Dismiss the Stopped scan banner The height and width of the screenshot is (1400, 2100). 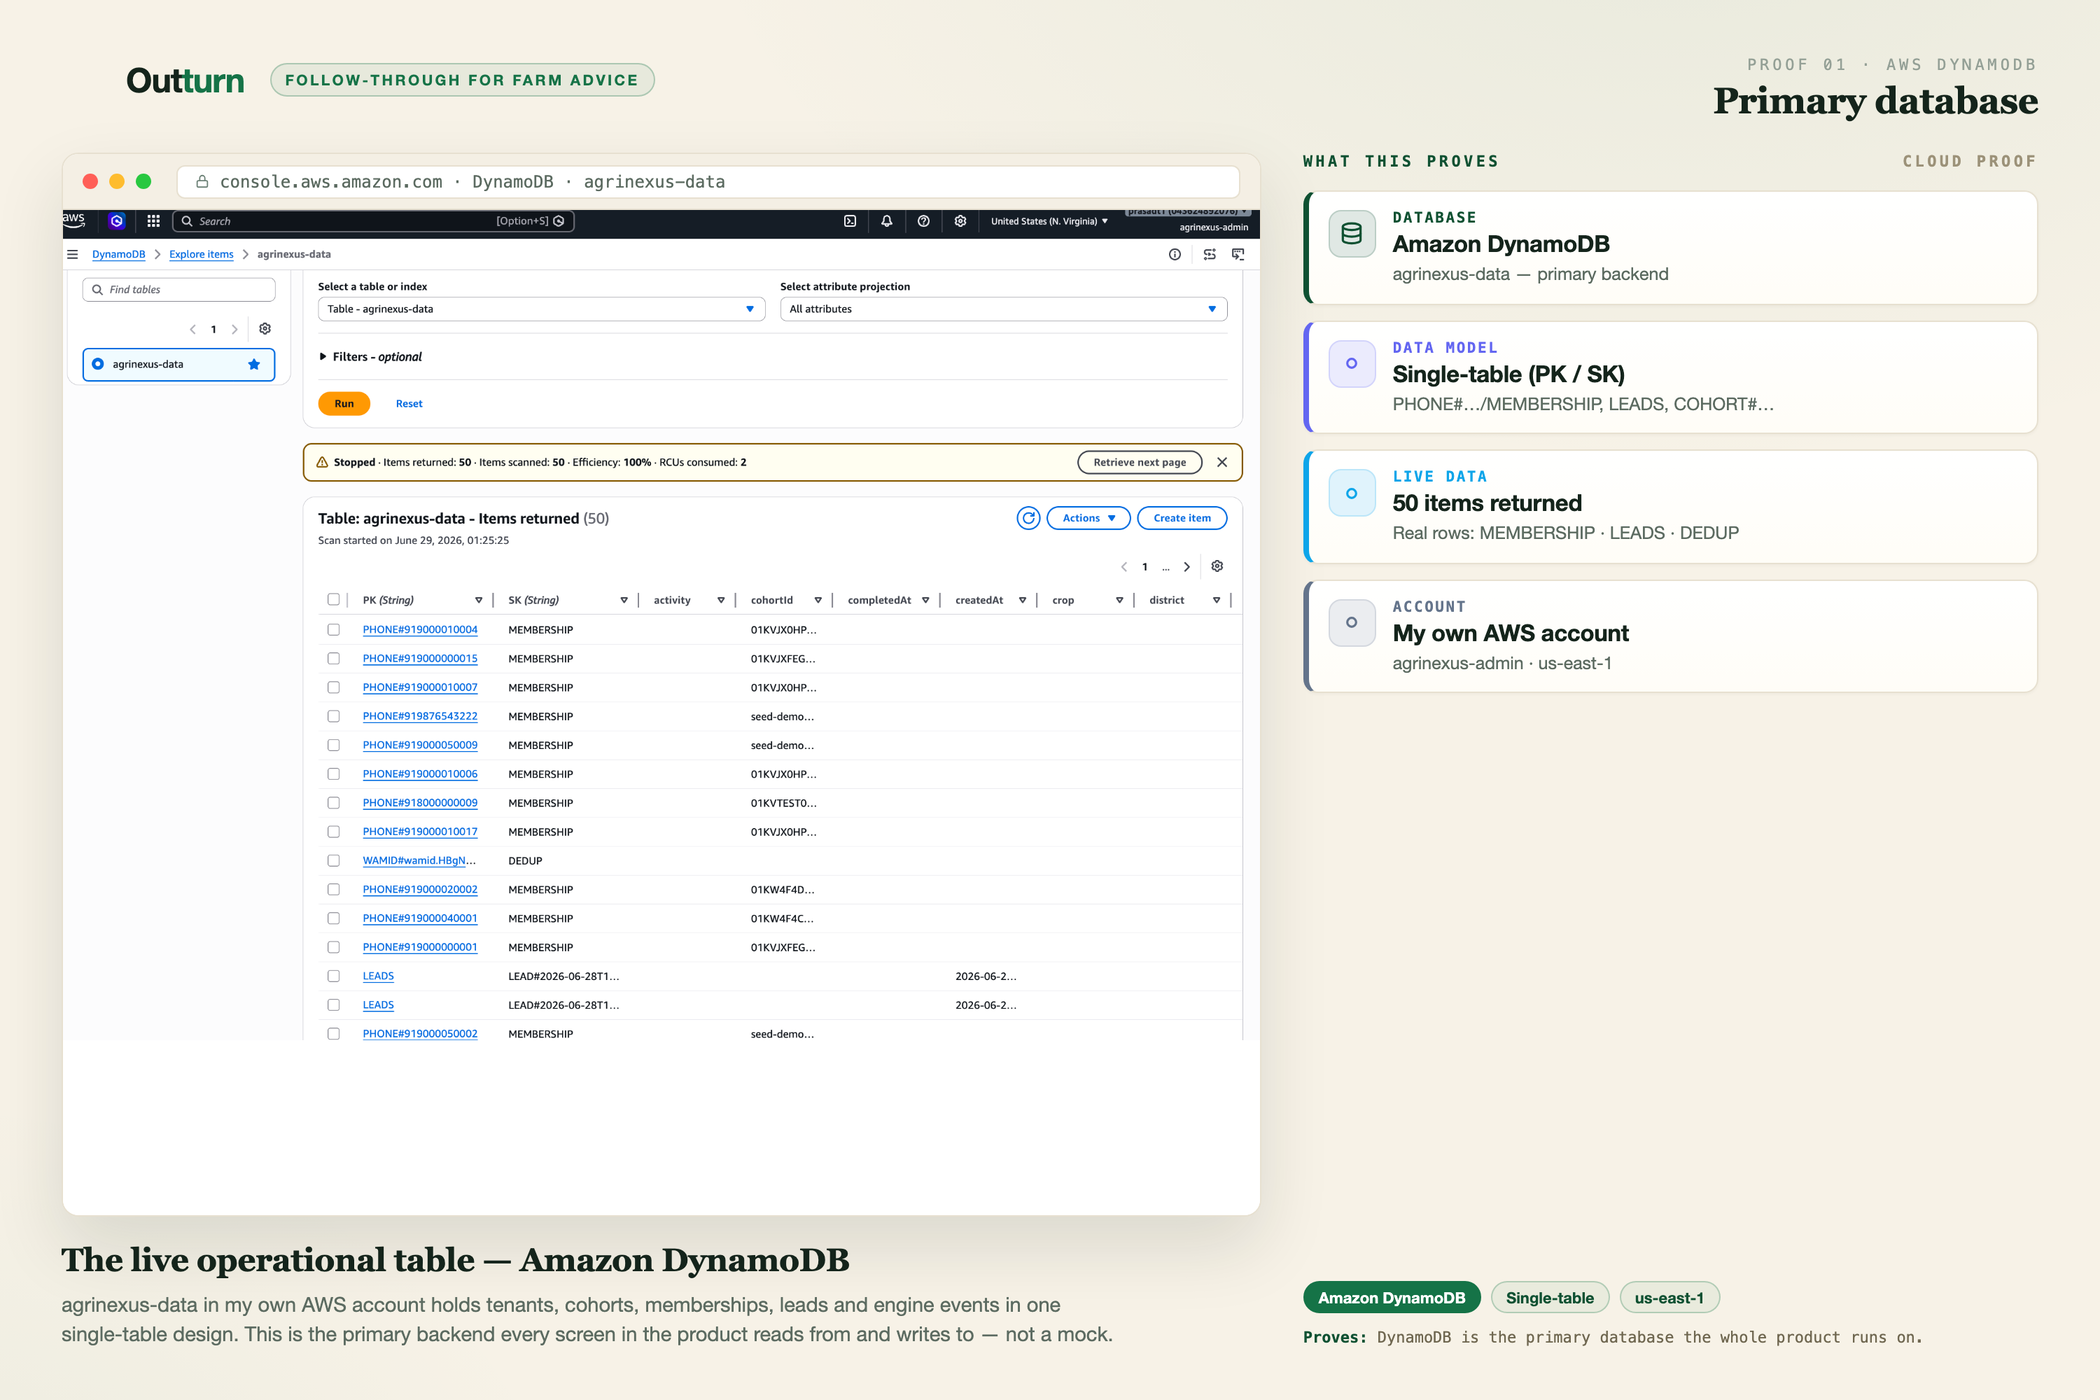tap(1222, 462)
